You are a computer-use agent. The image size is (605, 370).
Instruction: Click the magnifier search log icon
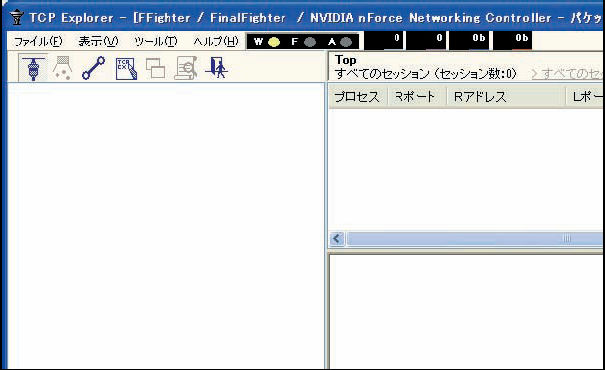pos(186,68)
